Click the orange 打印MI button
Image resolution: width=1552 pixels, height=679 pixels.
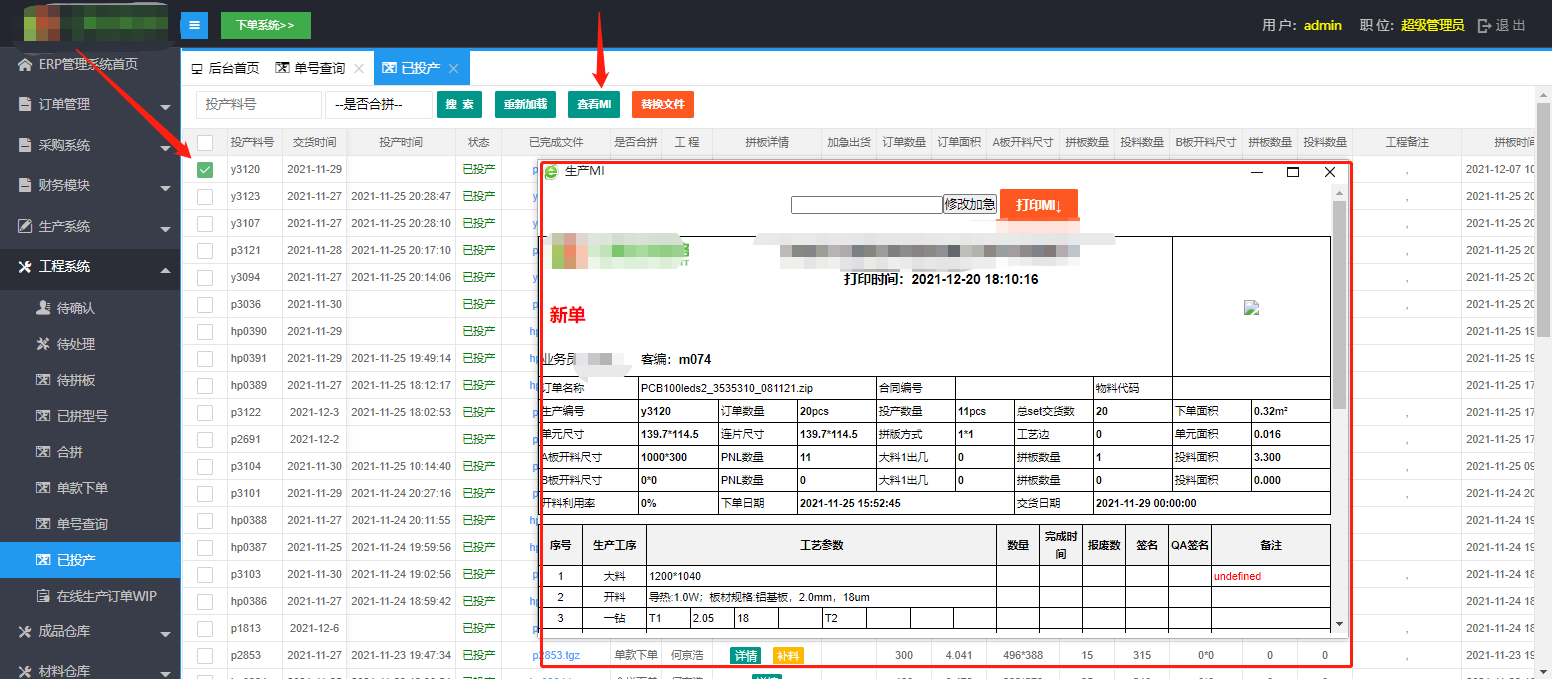pos(1038,205)
